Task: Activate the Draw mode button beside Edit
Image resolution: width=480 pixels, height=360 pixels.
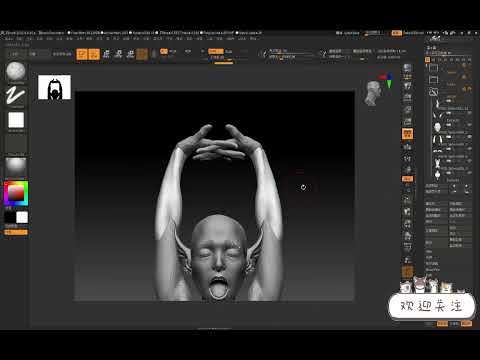Action: point(94,54)
